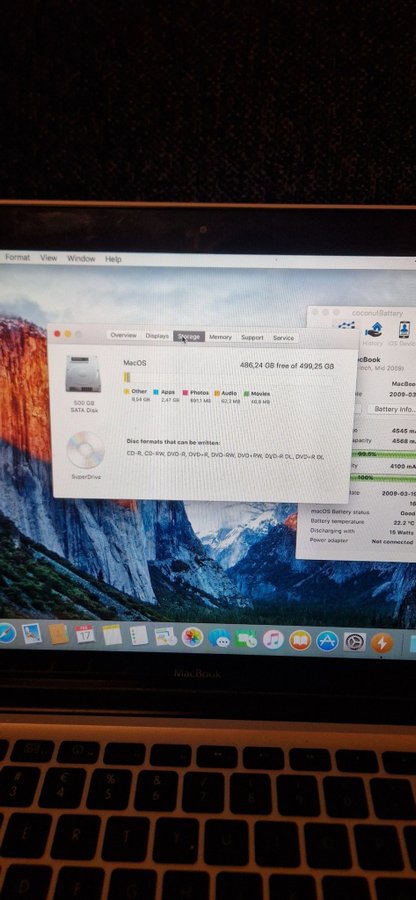This screenshot has width=416, height=900.
Task: Click the hard disk drive icon
Action: coord(84,373)
